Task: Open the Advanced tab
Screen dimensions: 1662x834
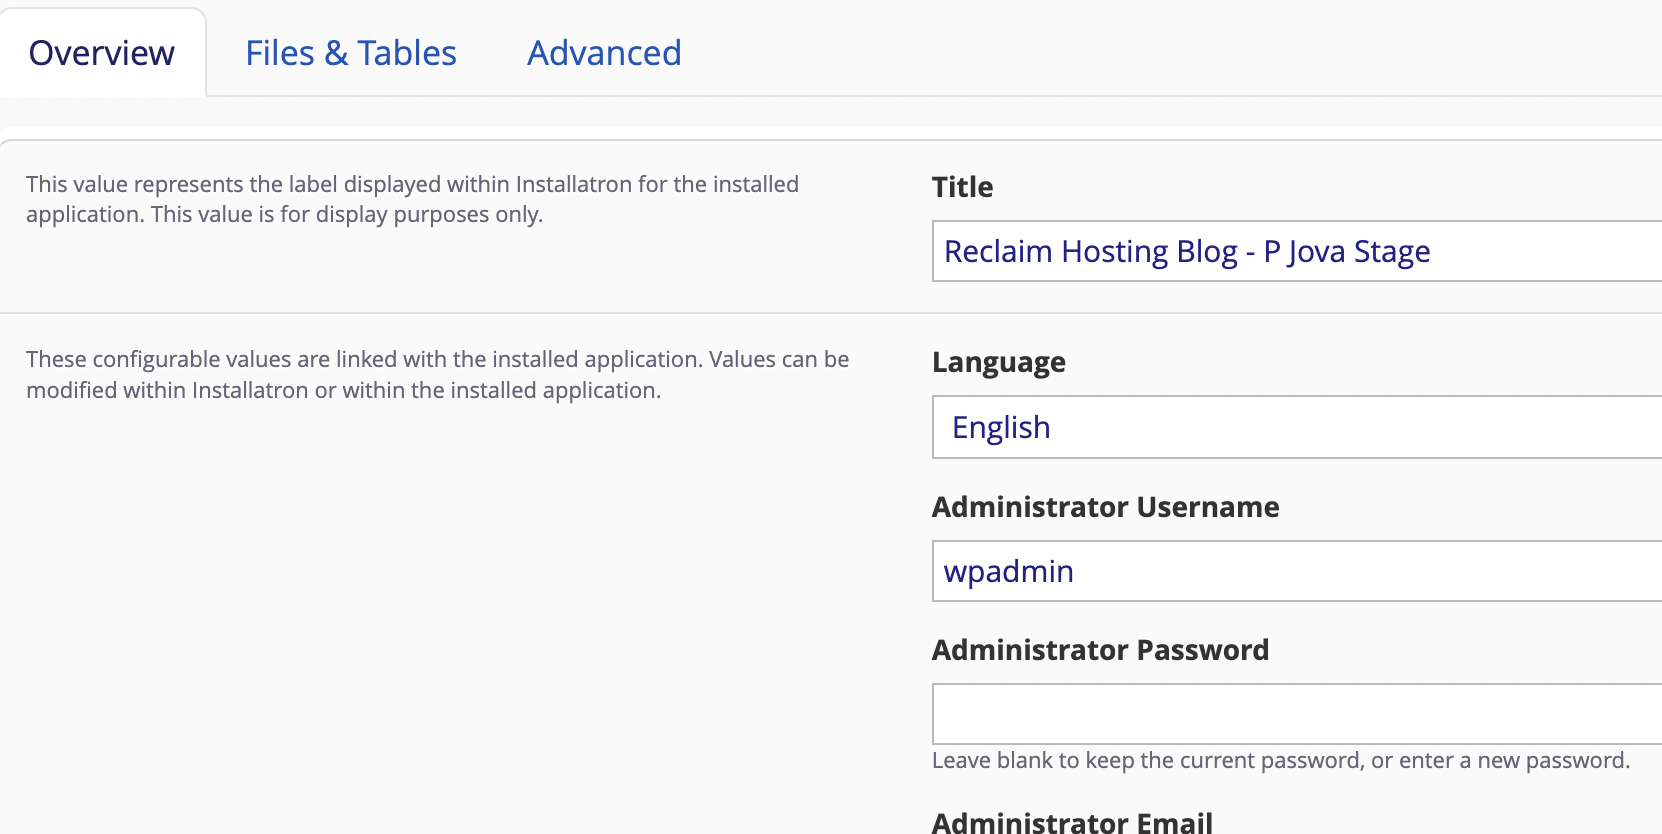Action: coord(604,53)
